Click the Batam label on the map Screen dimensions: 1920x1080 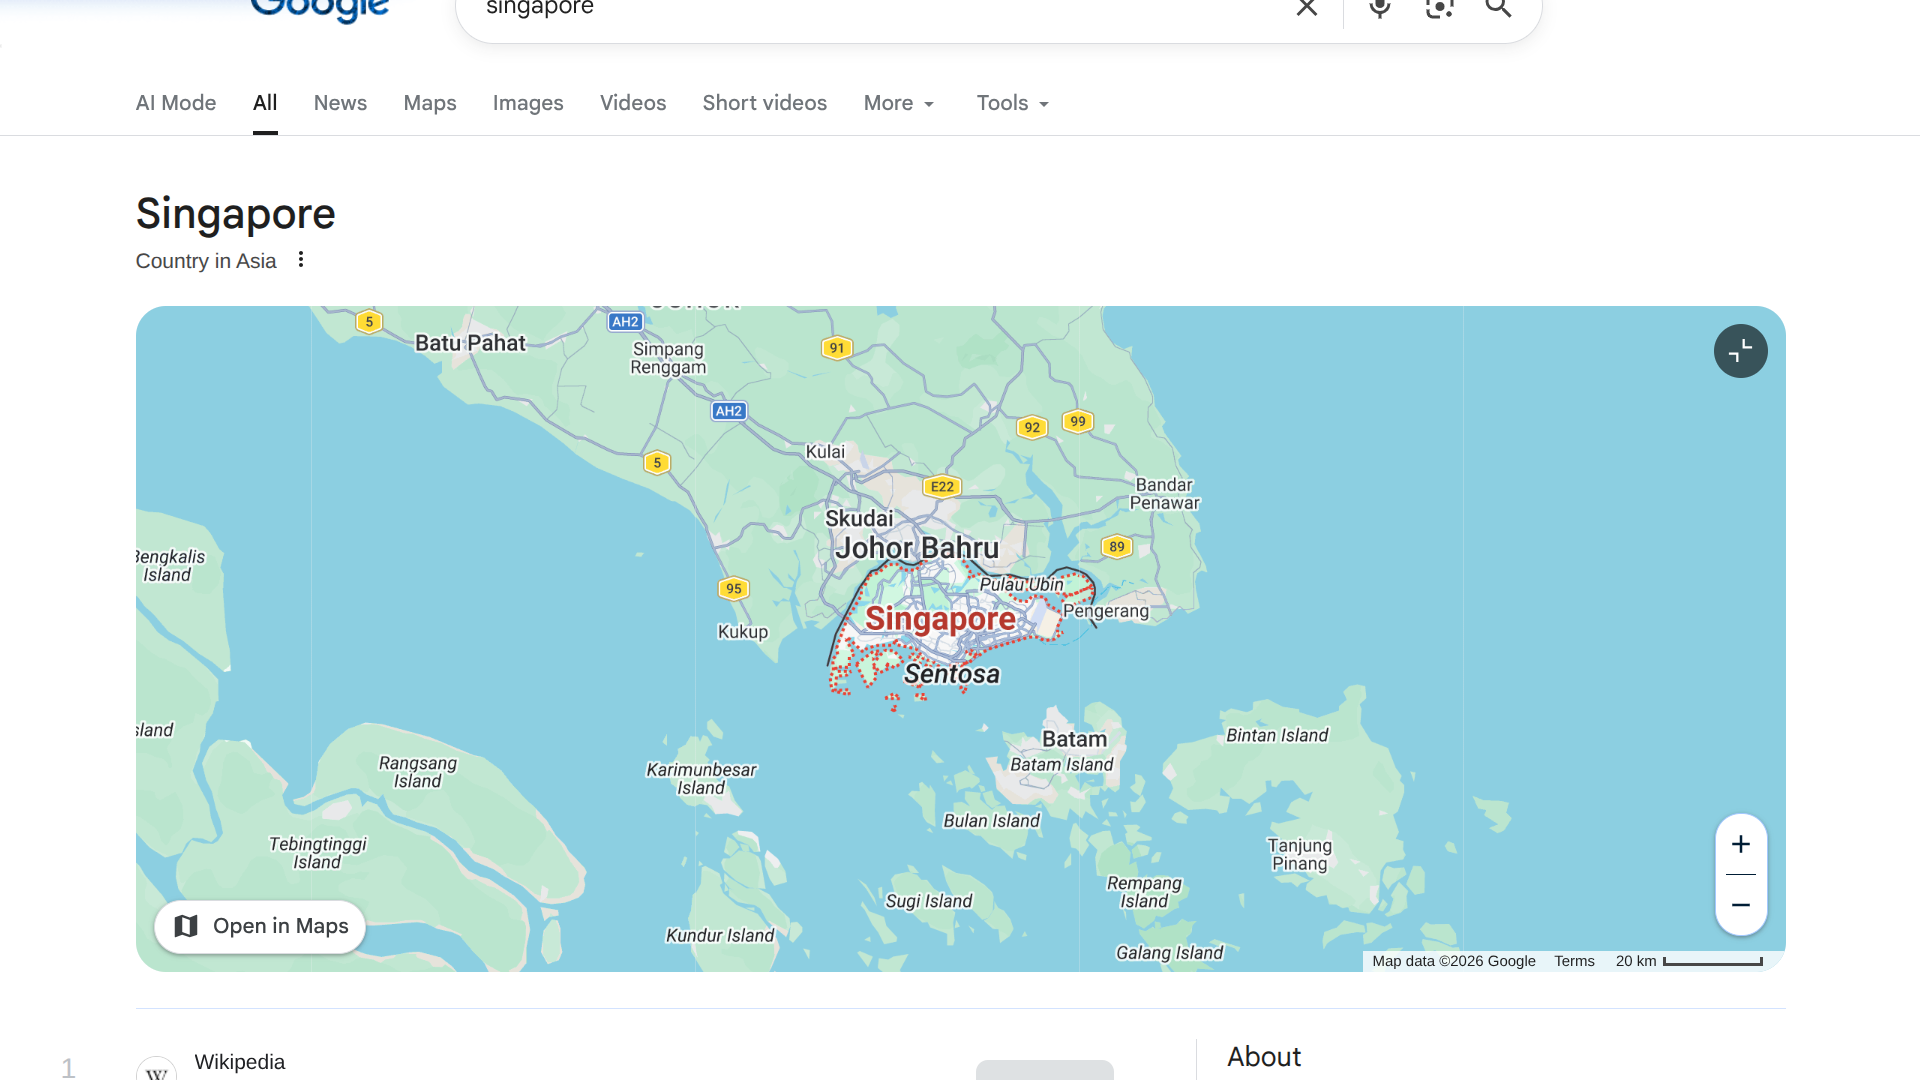pos(1074,739)
